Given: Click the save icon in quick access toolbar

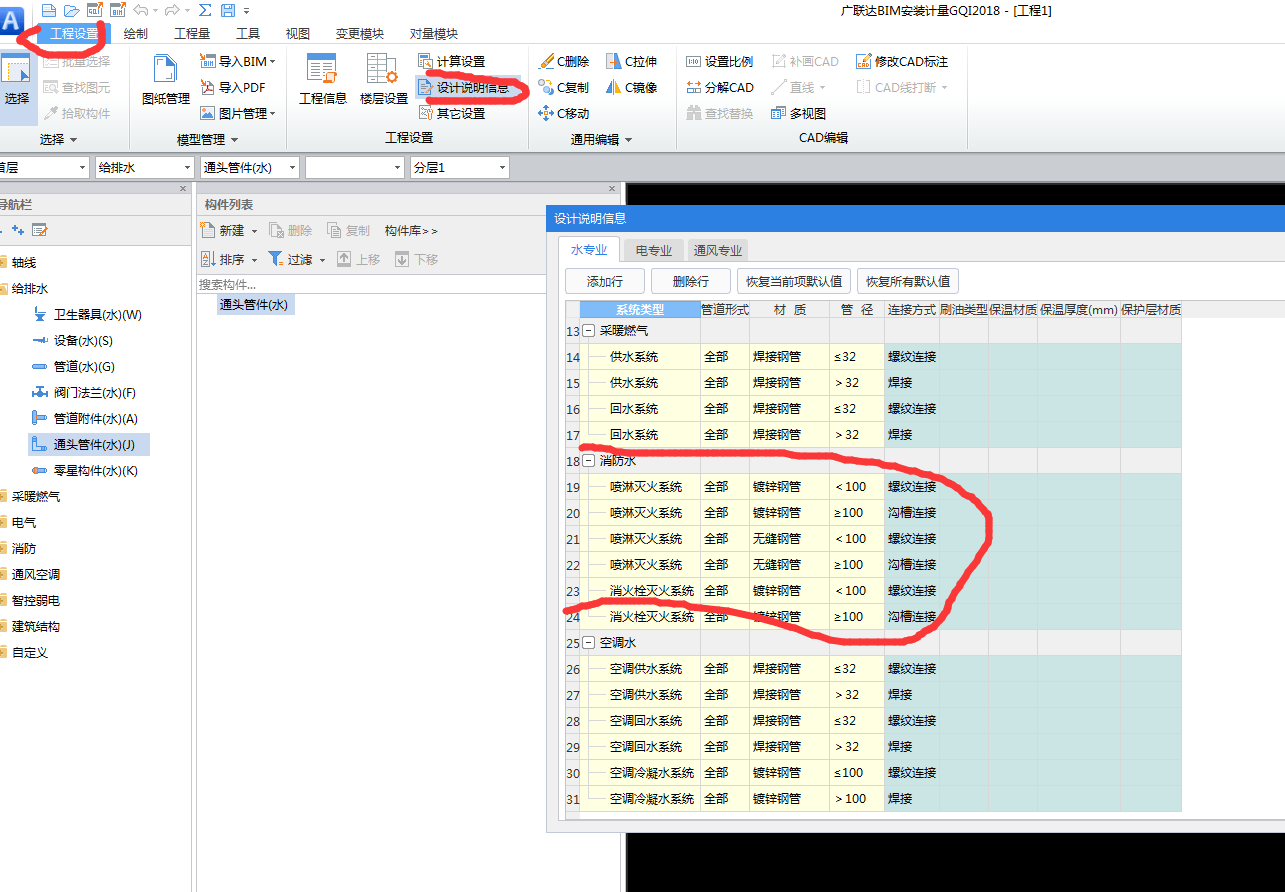Looking at the screenshot, I should point(228,10).
